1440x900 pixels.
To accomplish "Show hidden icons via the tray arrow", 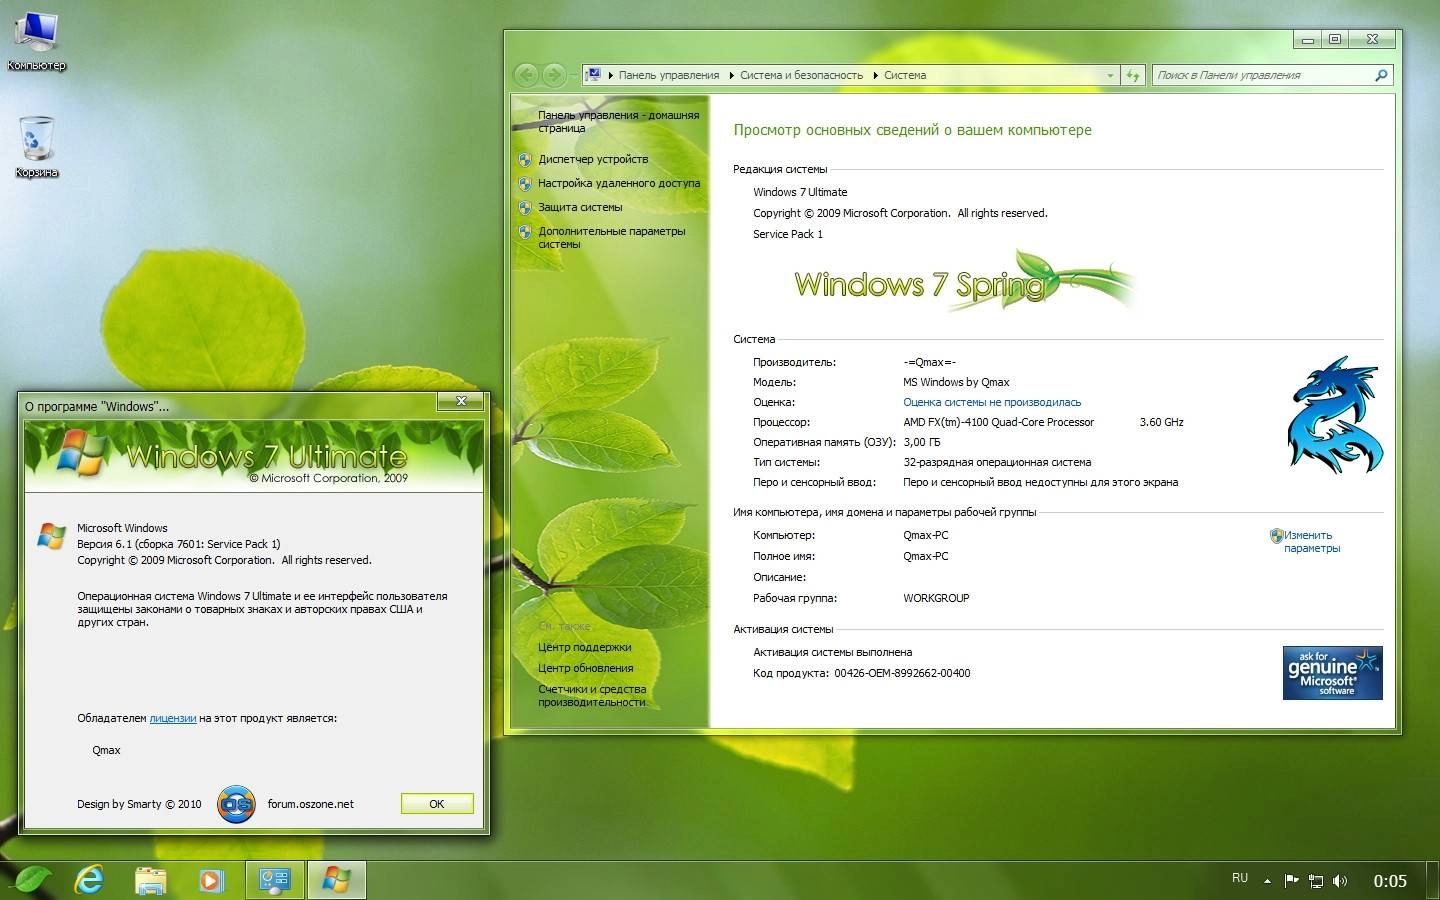I will click(1266, 880).
